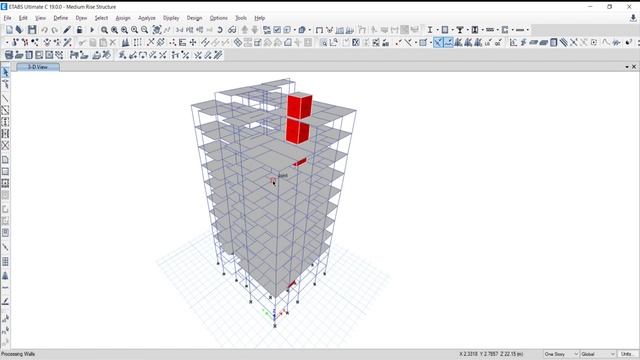Select the Draw Floor polygon tool
Screen dimensions: 640x360
5,160
